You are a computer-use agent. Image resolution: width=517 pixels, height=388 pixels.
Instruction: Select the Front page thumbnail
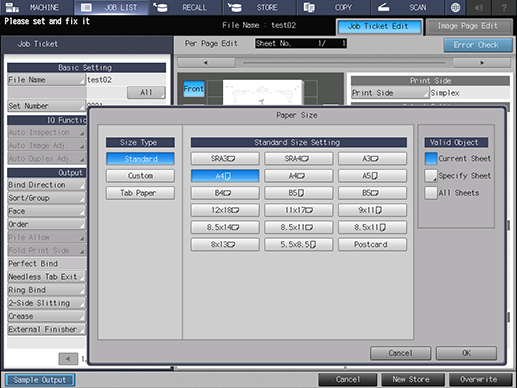(x=194, y=89)
